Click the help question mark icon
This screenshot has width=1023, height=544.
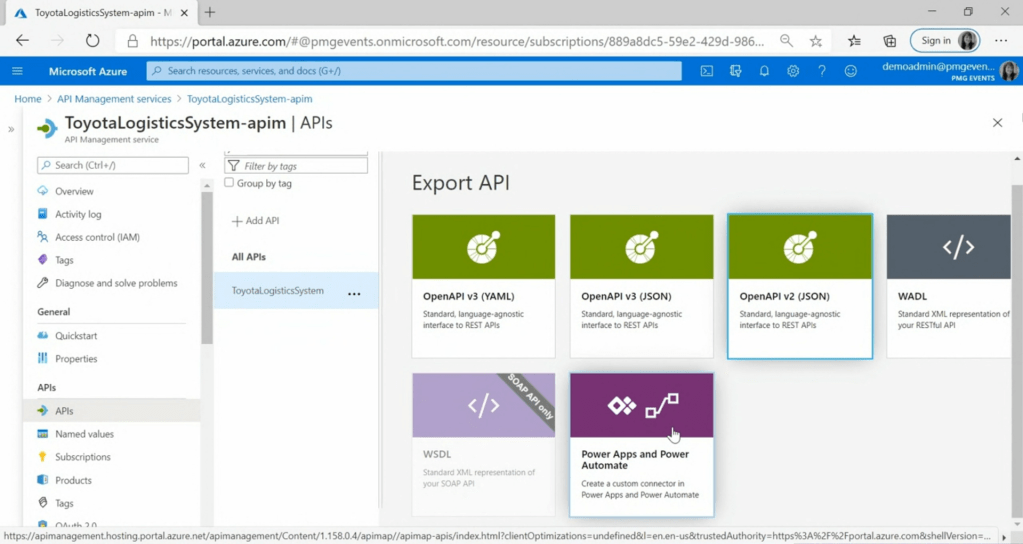tap(822, 71)
